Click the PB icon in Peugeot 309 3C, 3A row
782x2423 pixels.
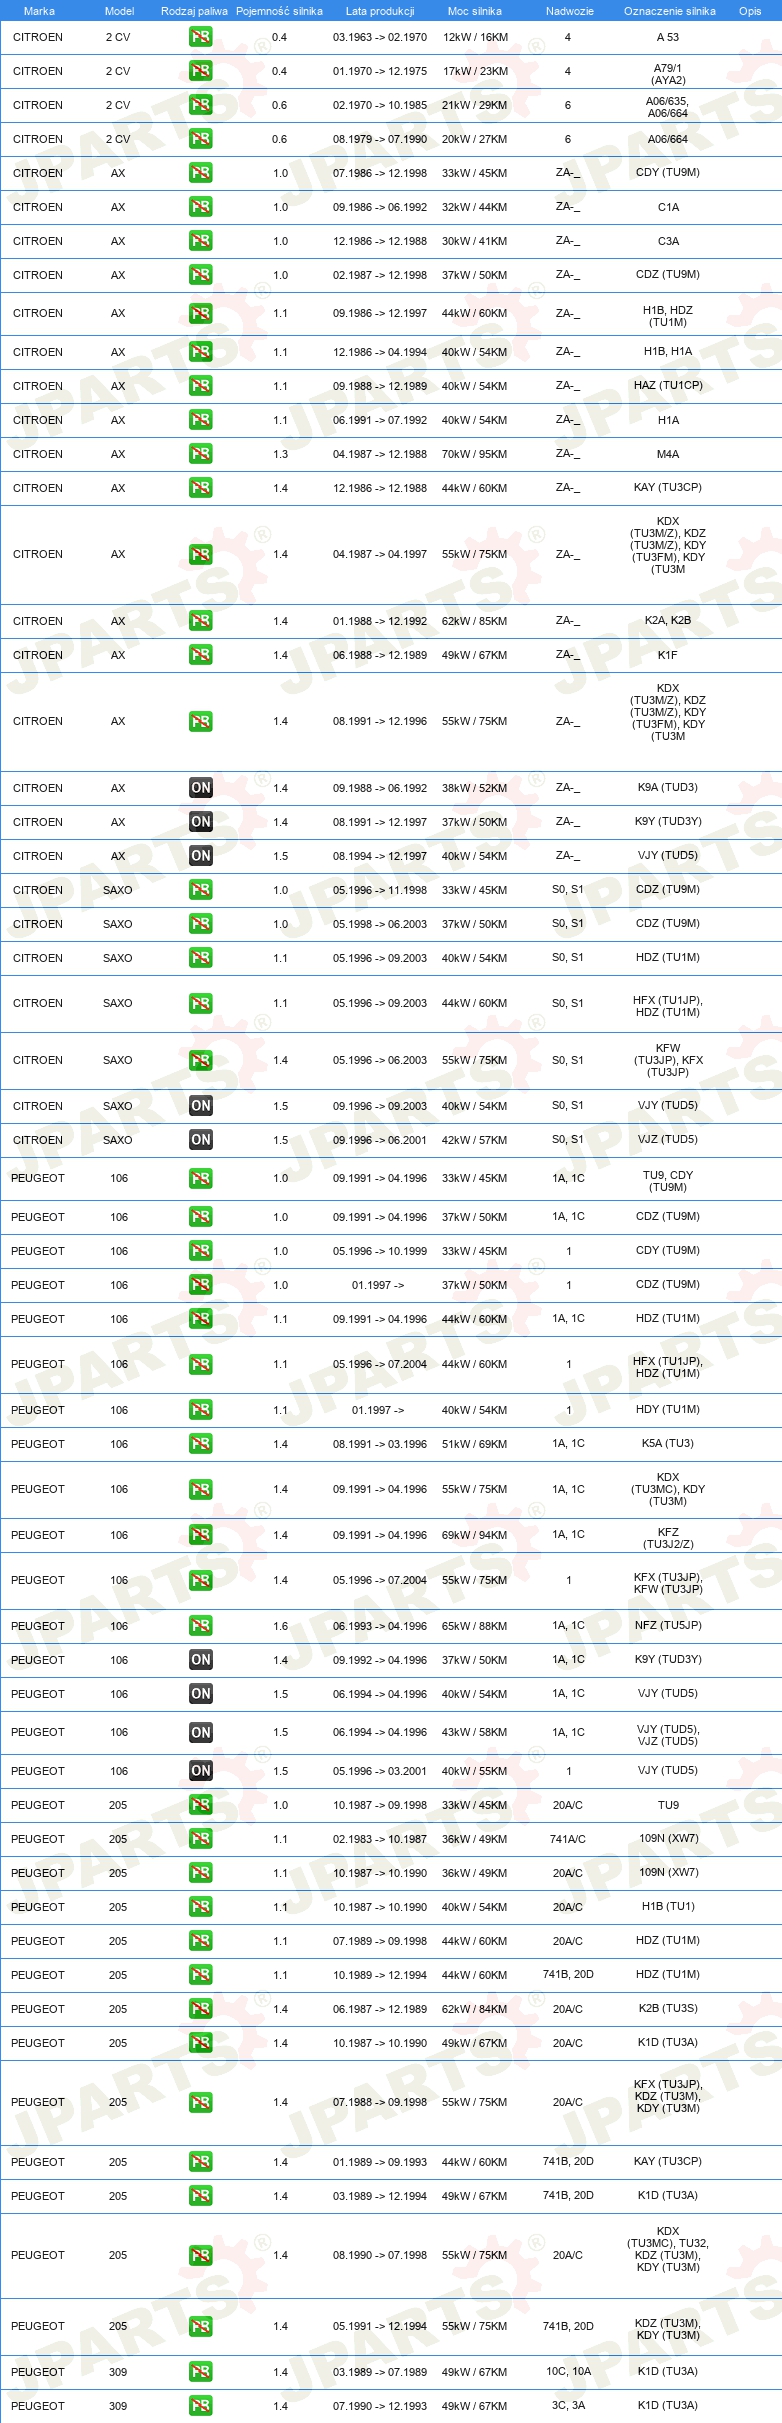coord(201,2406)
